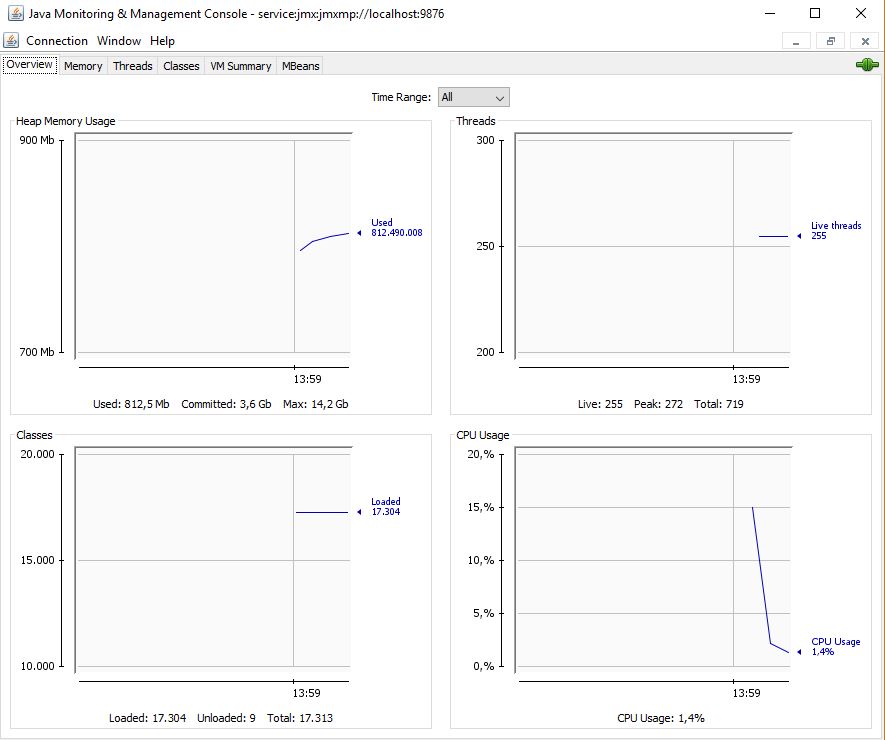Click the Total: 719 threads text
885x740 pixels.
[x=718, y=404]
